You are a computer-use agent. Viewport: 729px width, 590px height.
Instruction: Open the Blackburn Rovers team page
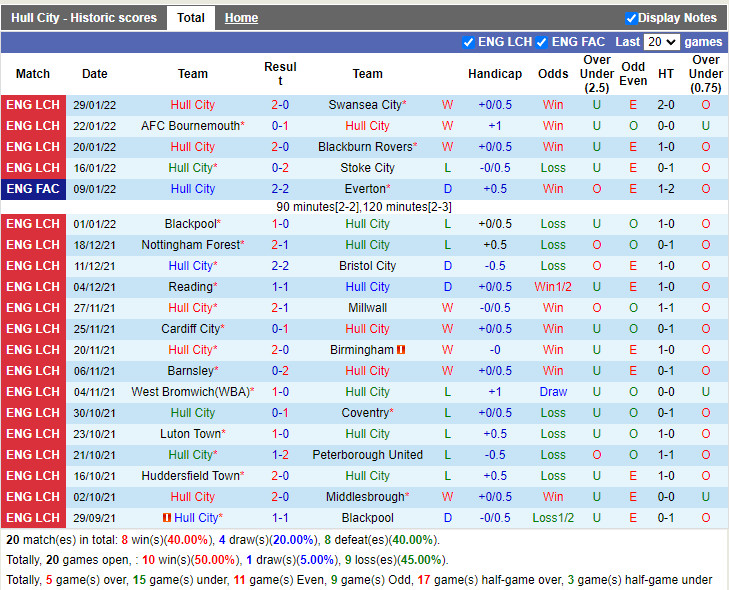pos(364,147)
